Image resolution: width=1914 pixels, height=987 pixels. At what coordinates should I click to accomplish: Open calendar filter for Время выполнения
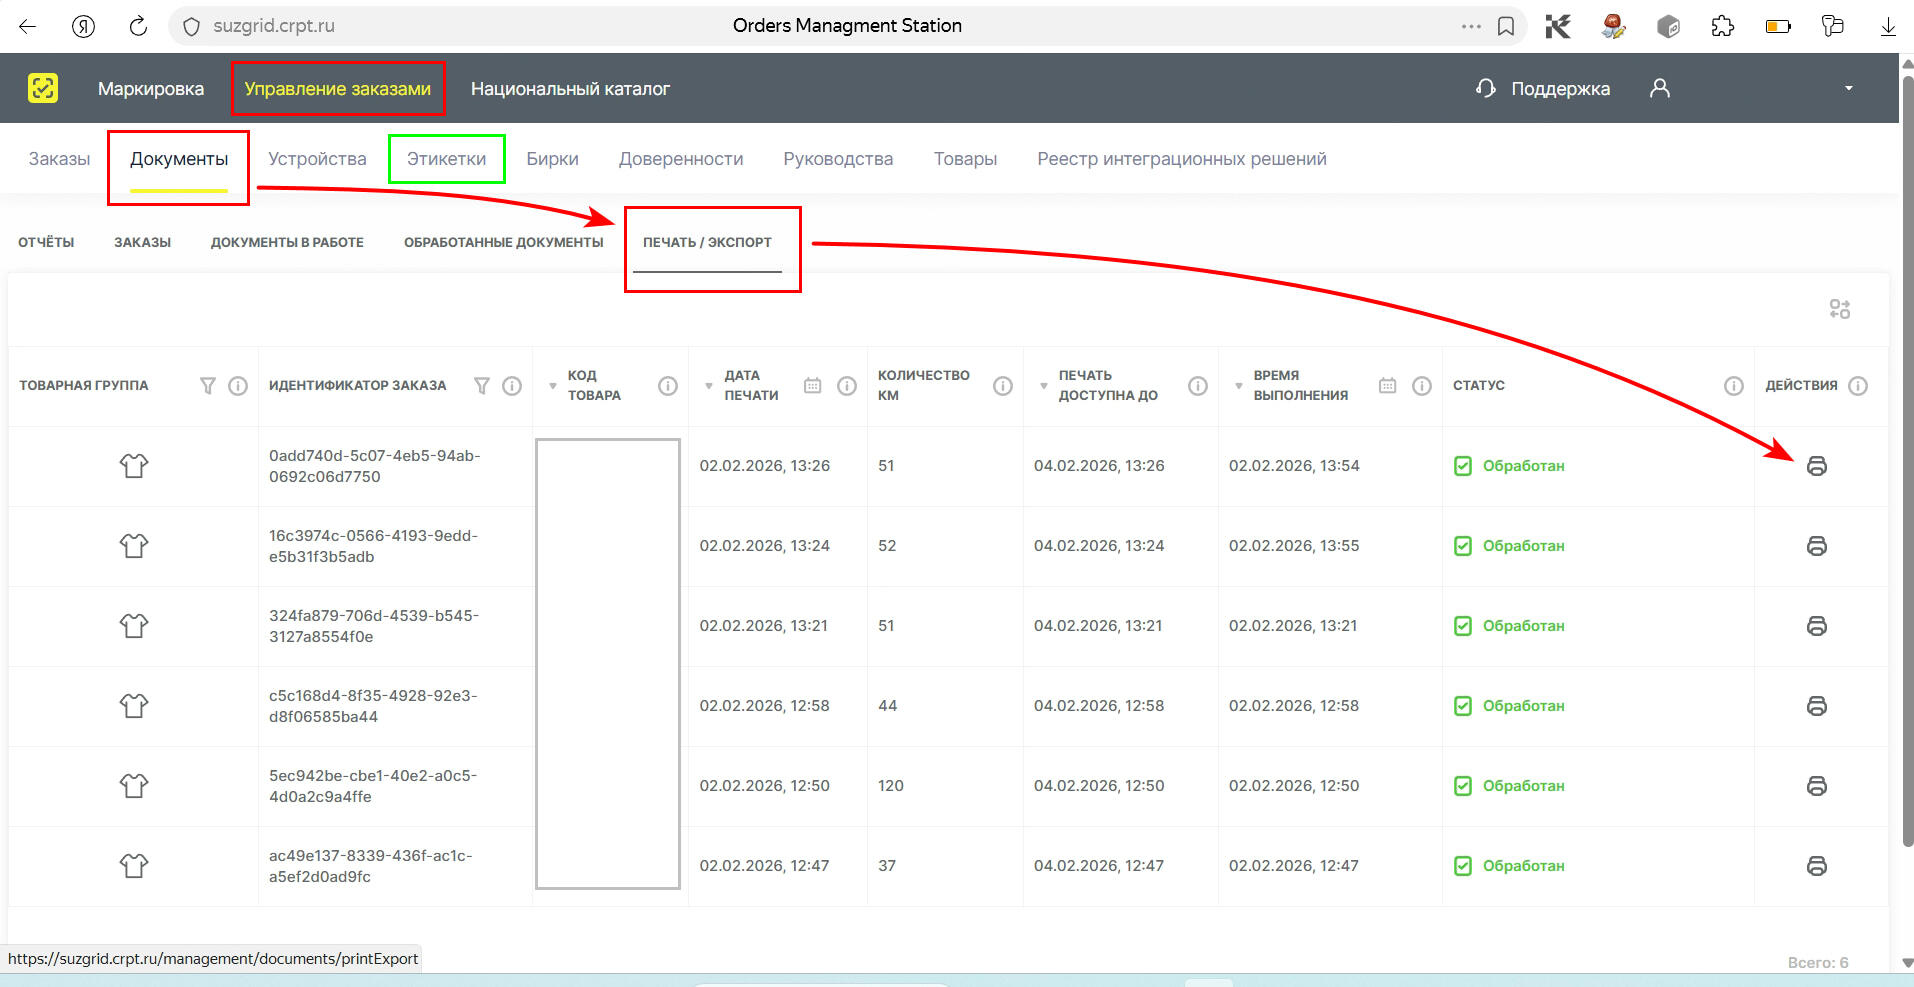coord(1388,386)
